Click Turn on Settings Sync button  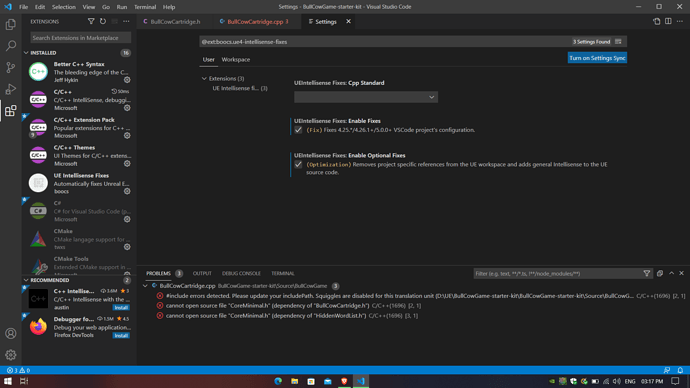click(x=597, y=58)
